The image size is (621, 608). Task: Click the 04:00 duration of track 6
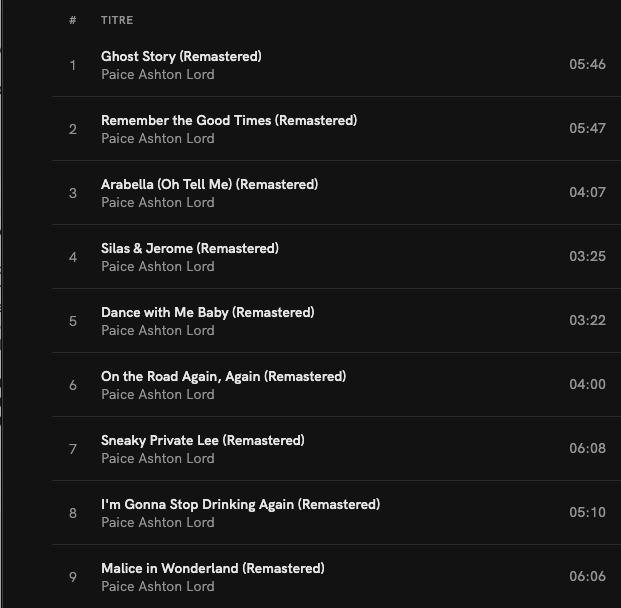(x=587, y=385)
